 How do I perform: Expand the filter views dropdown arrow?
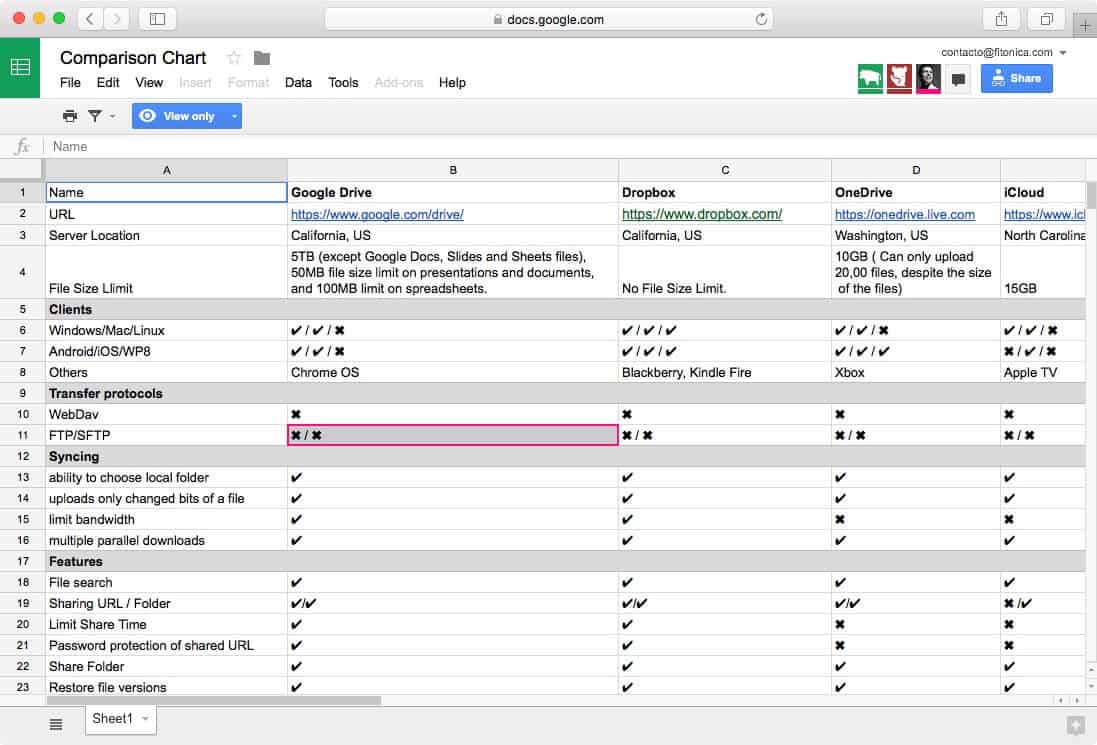tap(113, 116)
